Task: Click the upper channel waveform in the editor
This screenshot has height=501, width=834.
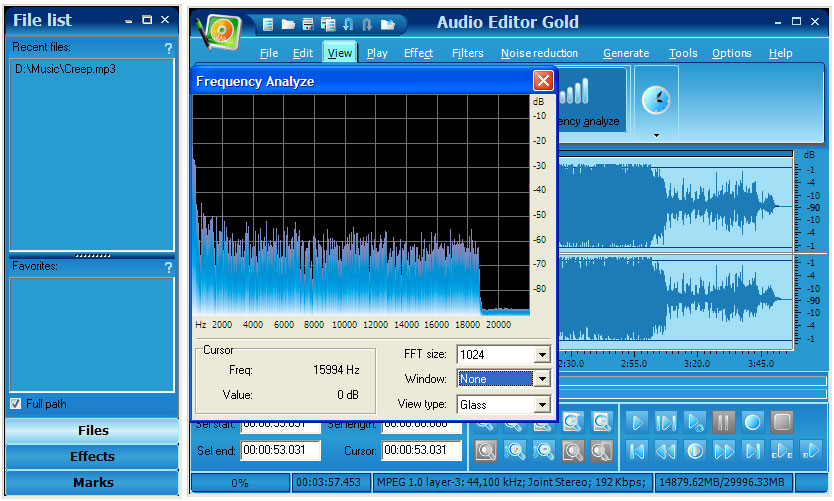Action: (675, 205)
